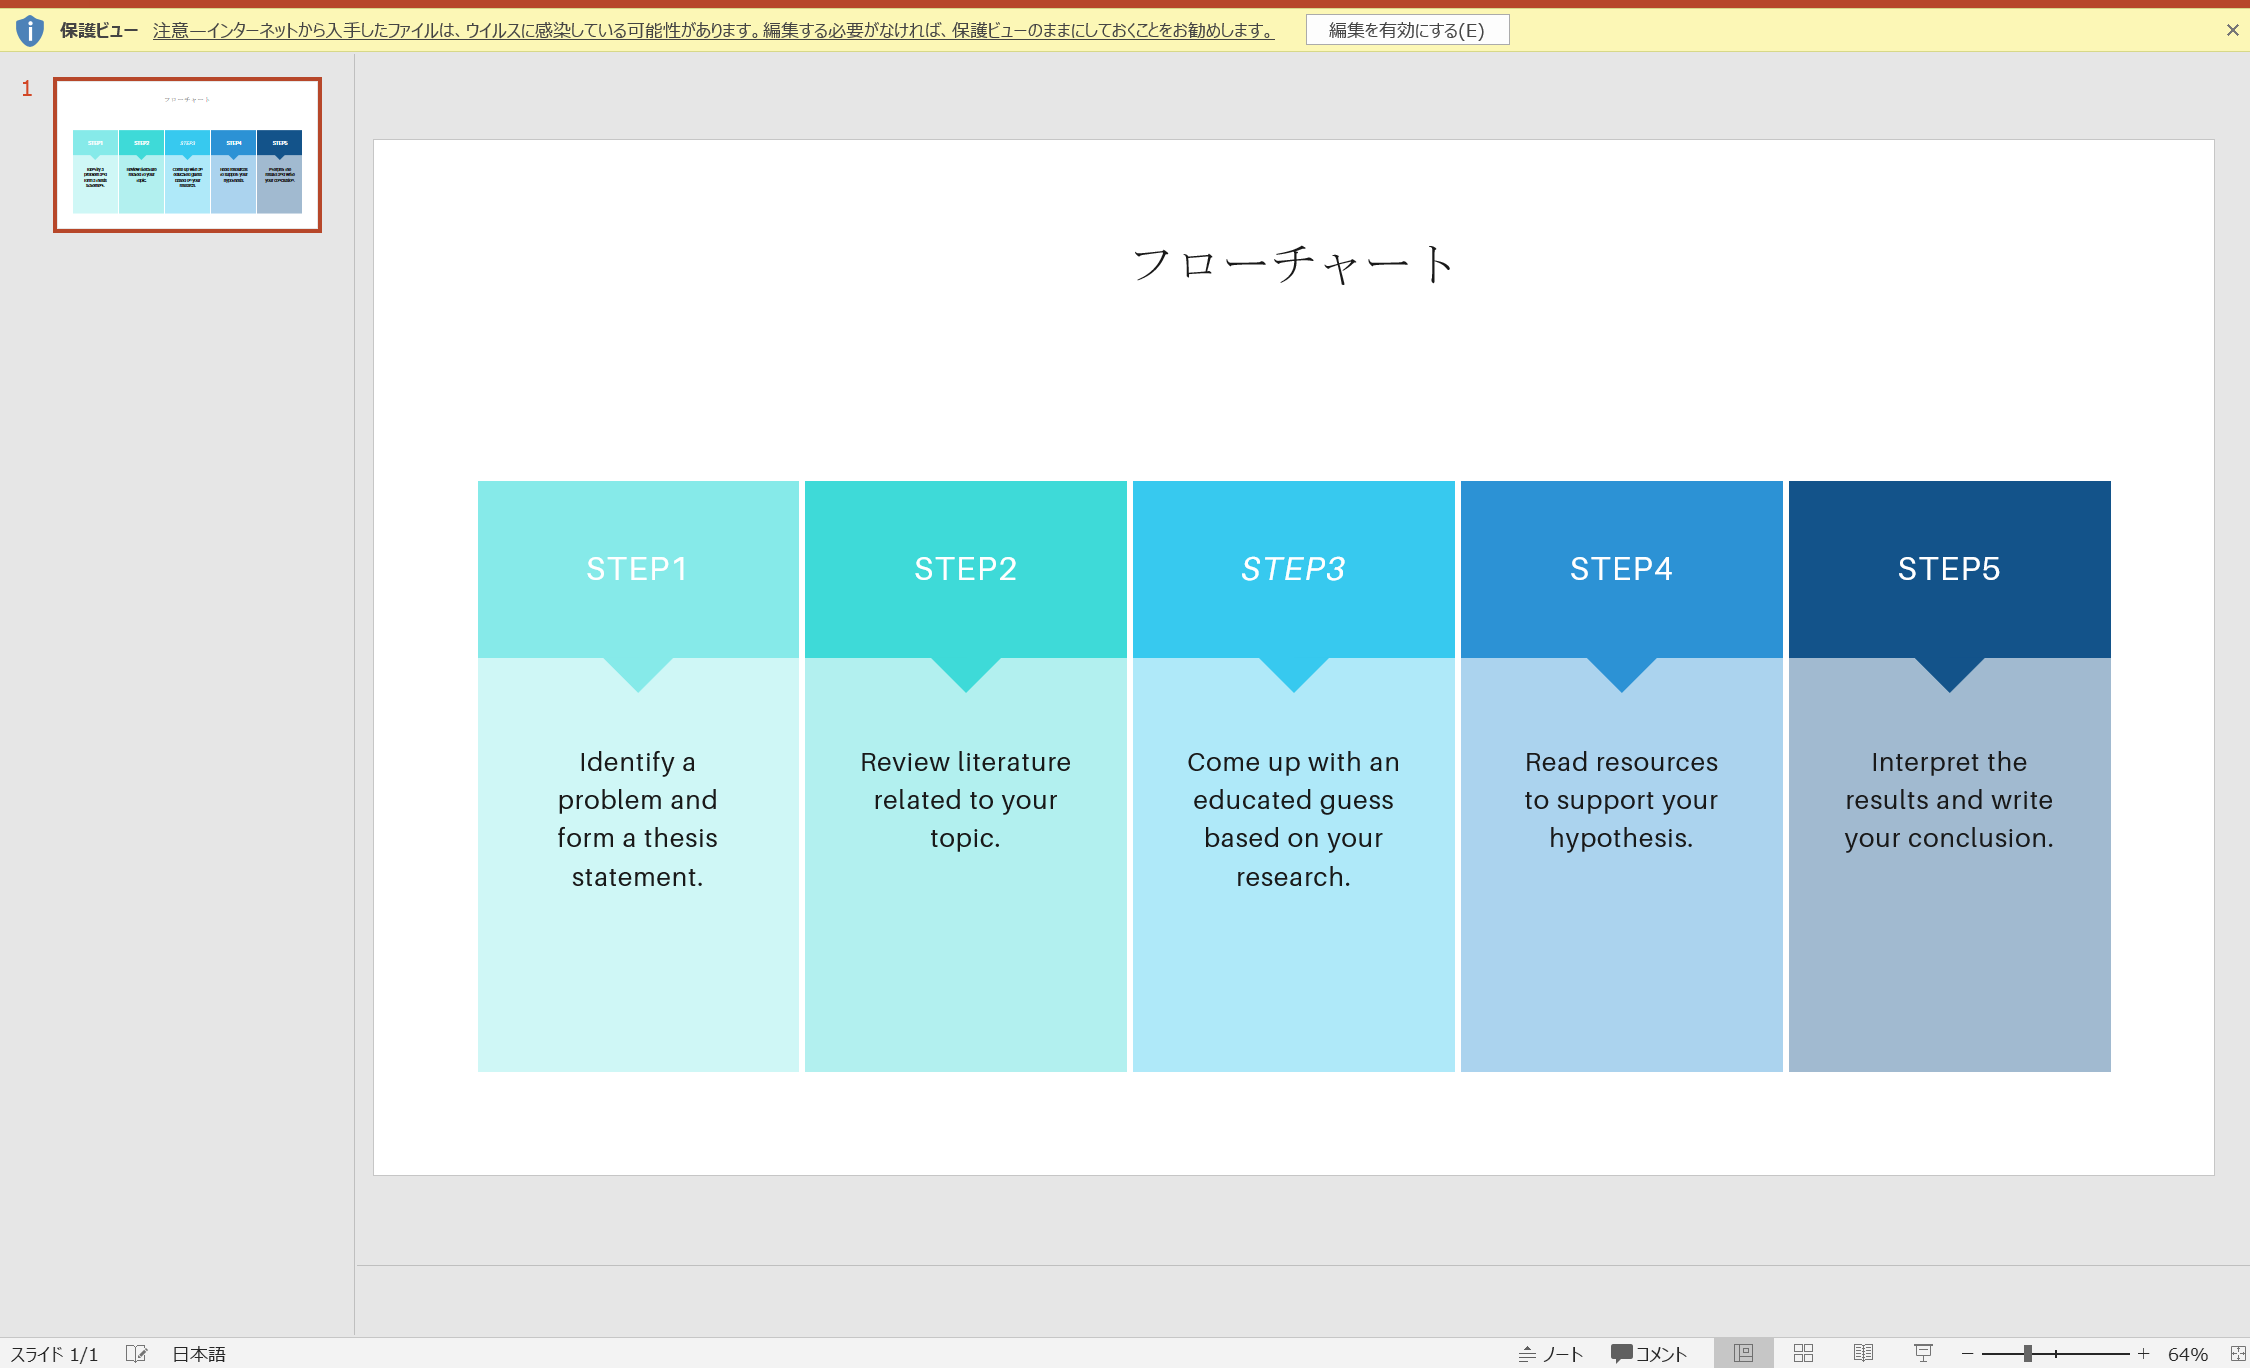Viewport: 2250px width, 1368px height.
Task: Zoom in with the plus icon
Action: [x=2143, y=1353]
